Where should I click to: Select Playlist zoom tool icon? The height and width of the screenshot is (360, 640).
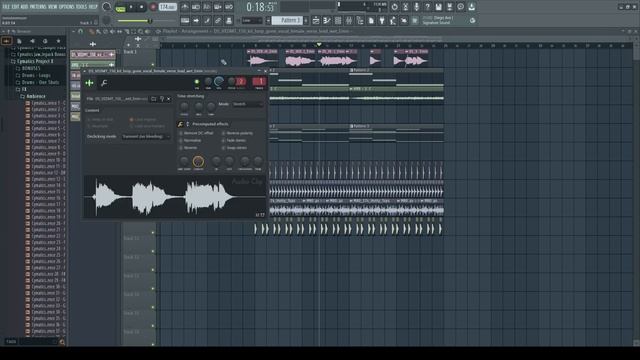(x=140, y=31)
